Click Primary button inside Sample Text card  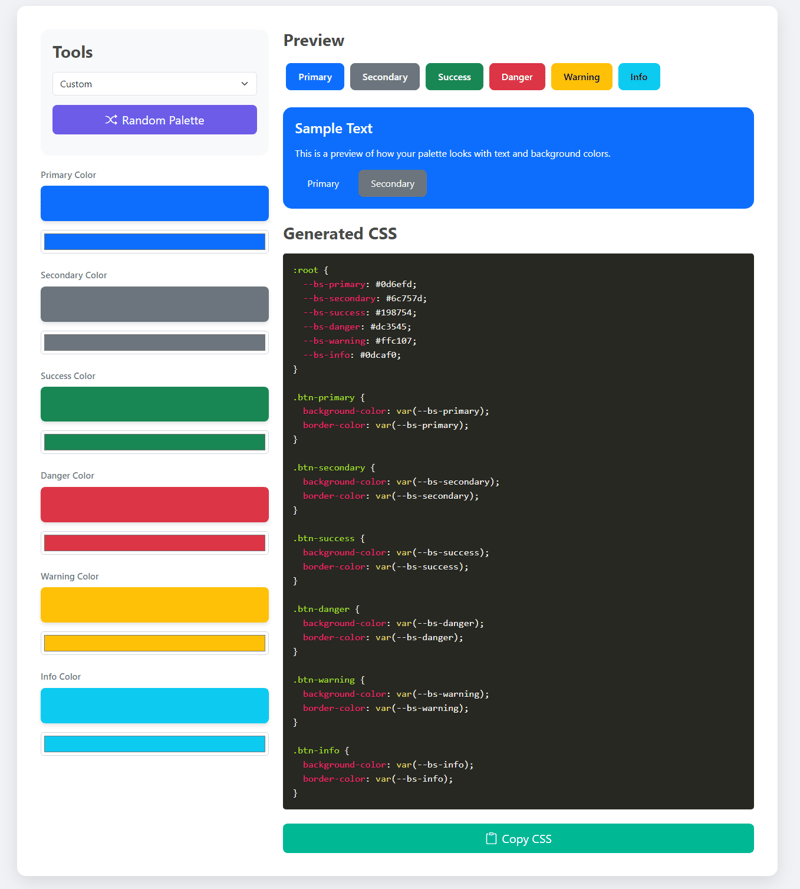pos(323,183)
